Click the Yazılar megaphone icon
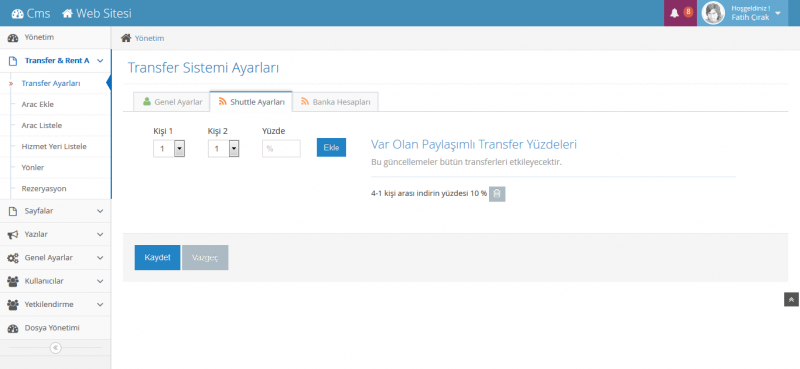This screenshot has height=369, width=800. coord(13,234)
